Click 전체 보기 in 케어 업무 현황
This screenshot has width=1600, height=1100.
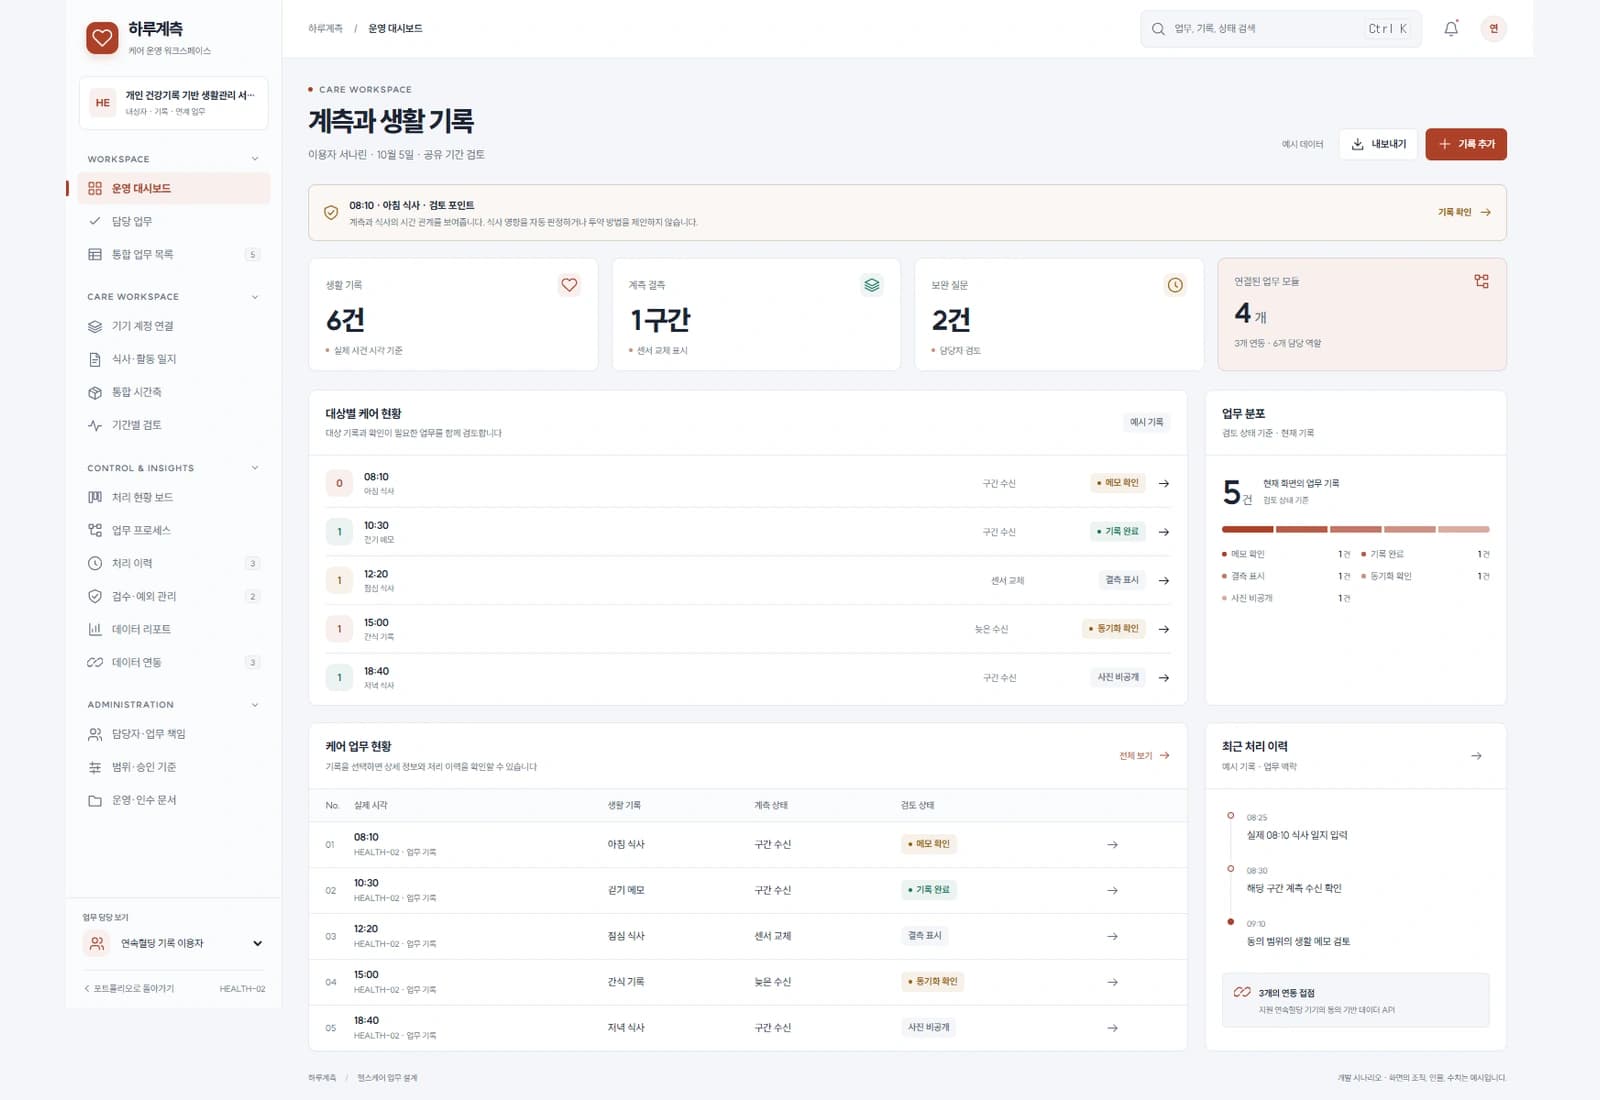[1144, 756]
